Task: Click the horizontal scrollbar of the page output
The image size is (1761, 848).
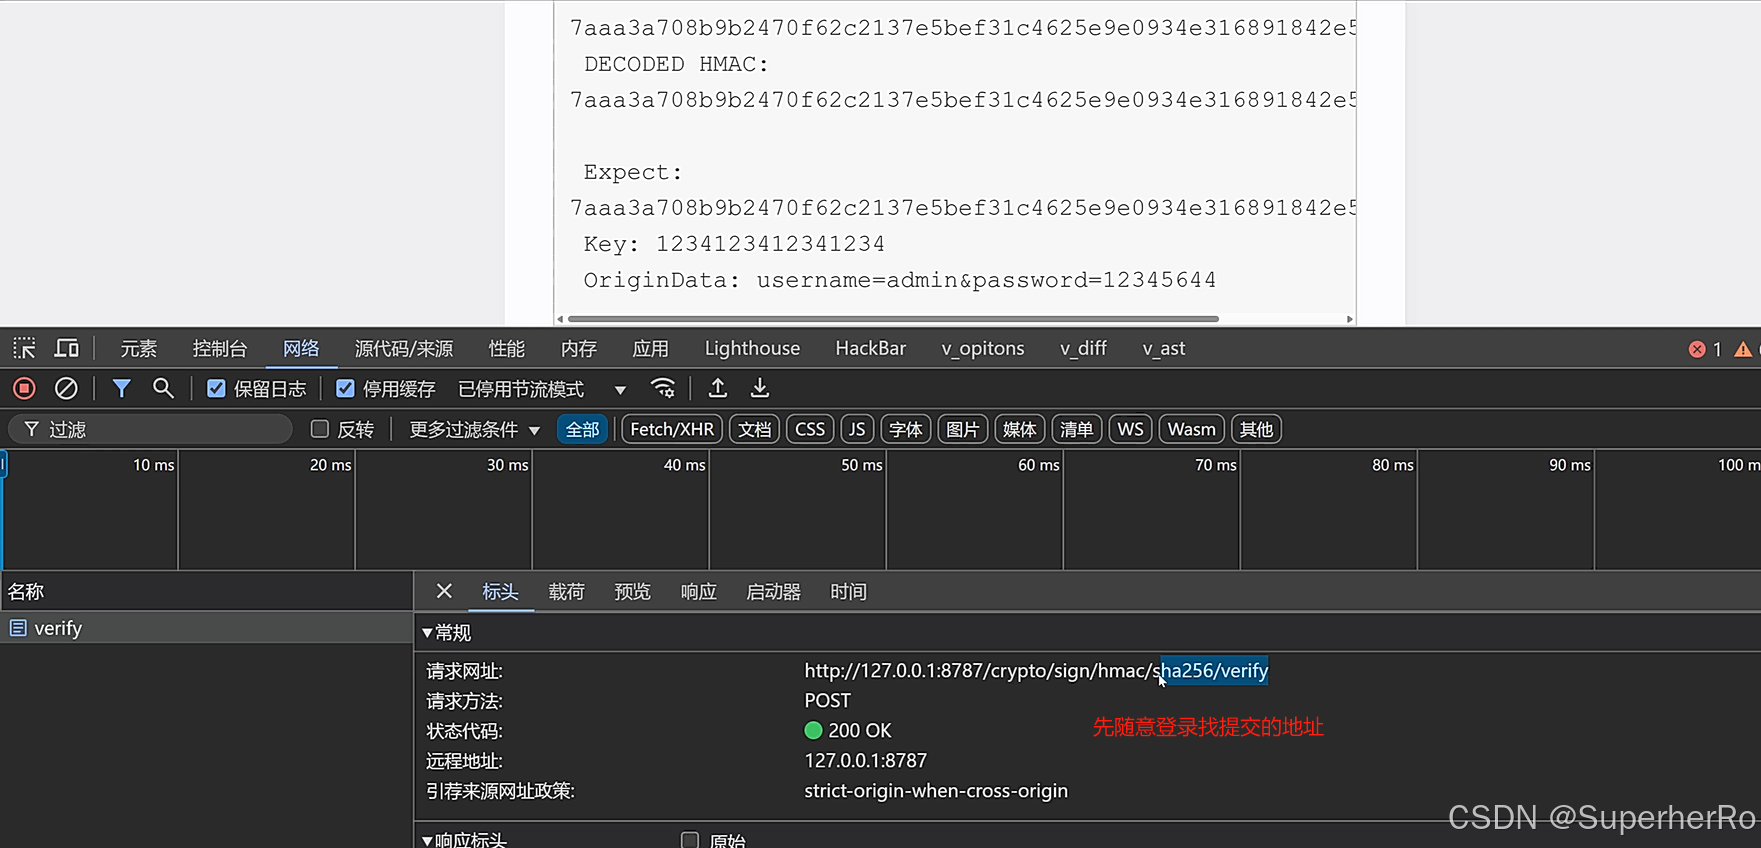Action: (x=893, y=319)
